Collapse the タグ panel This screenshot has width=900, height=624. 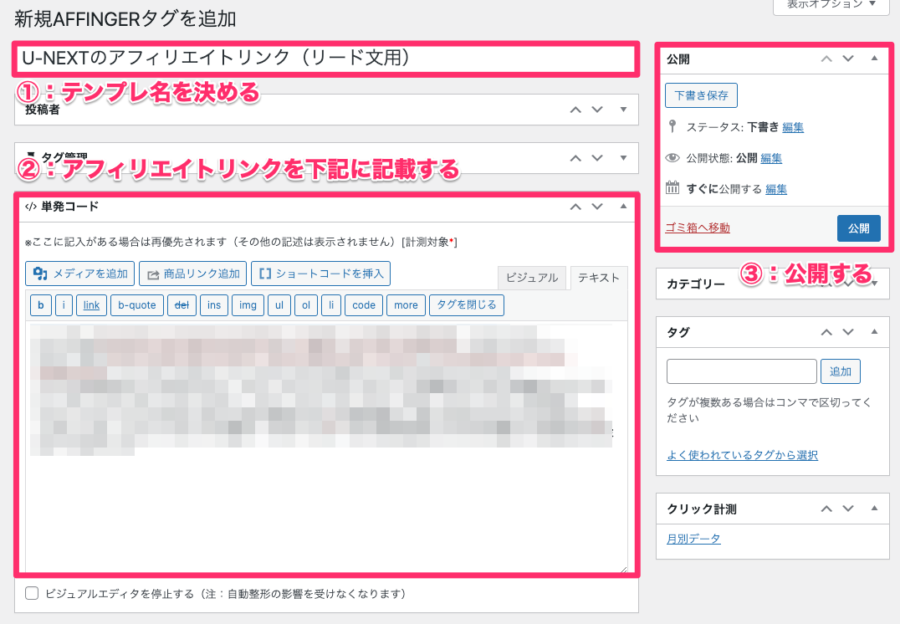874,332
